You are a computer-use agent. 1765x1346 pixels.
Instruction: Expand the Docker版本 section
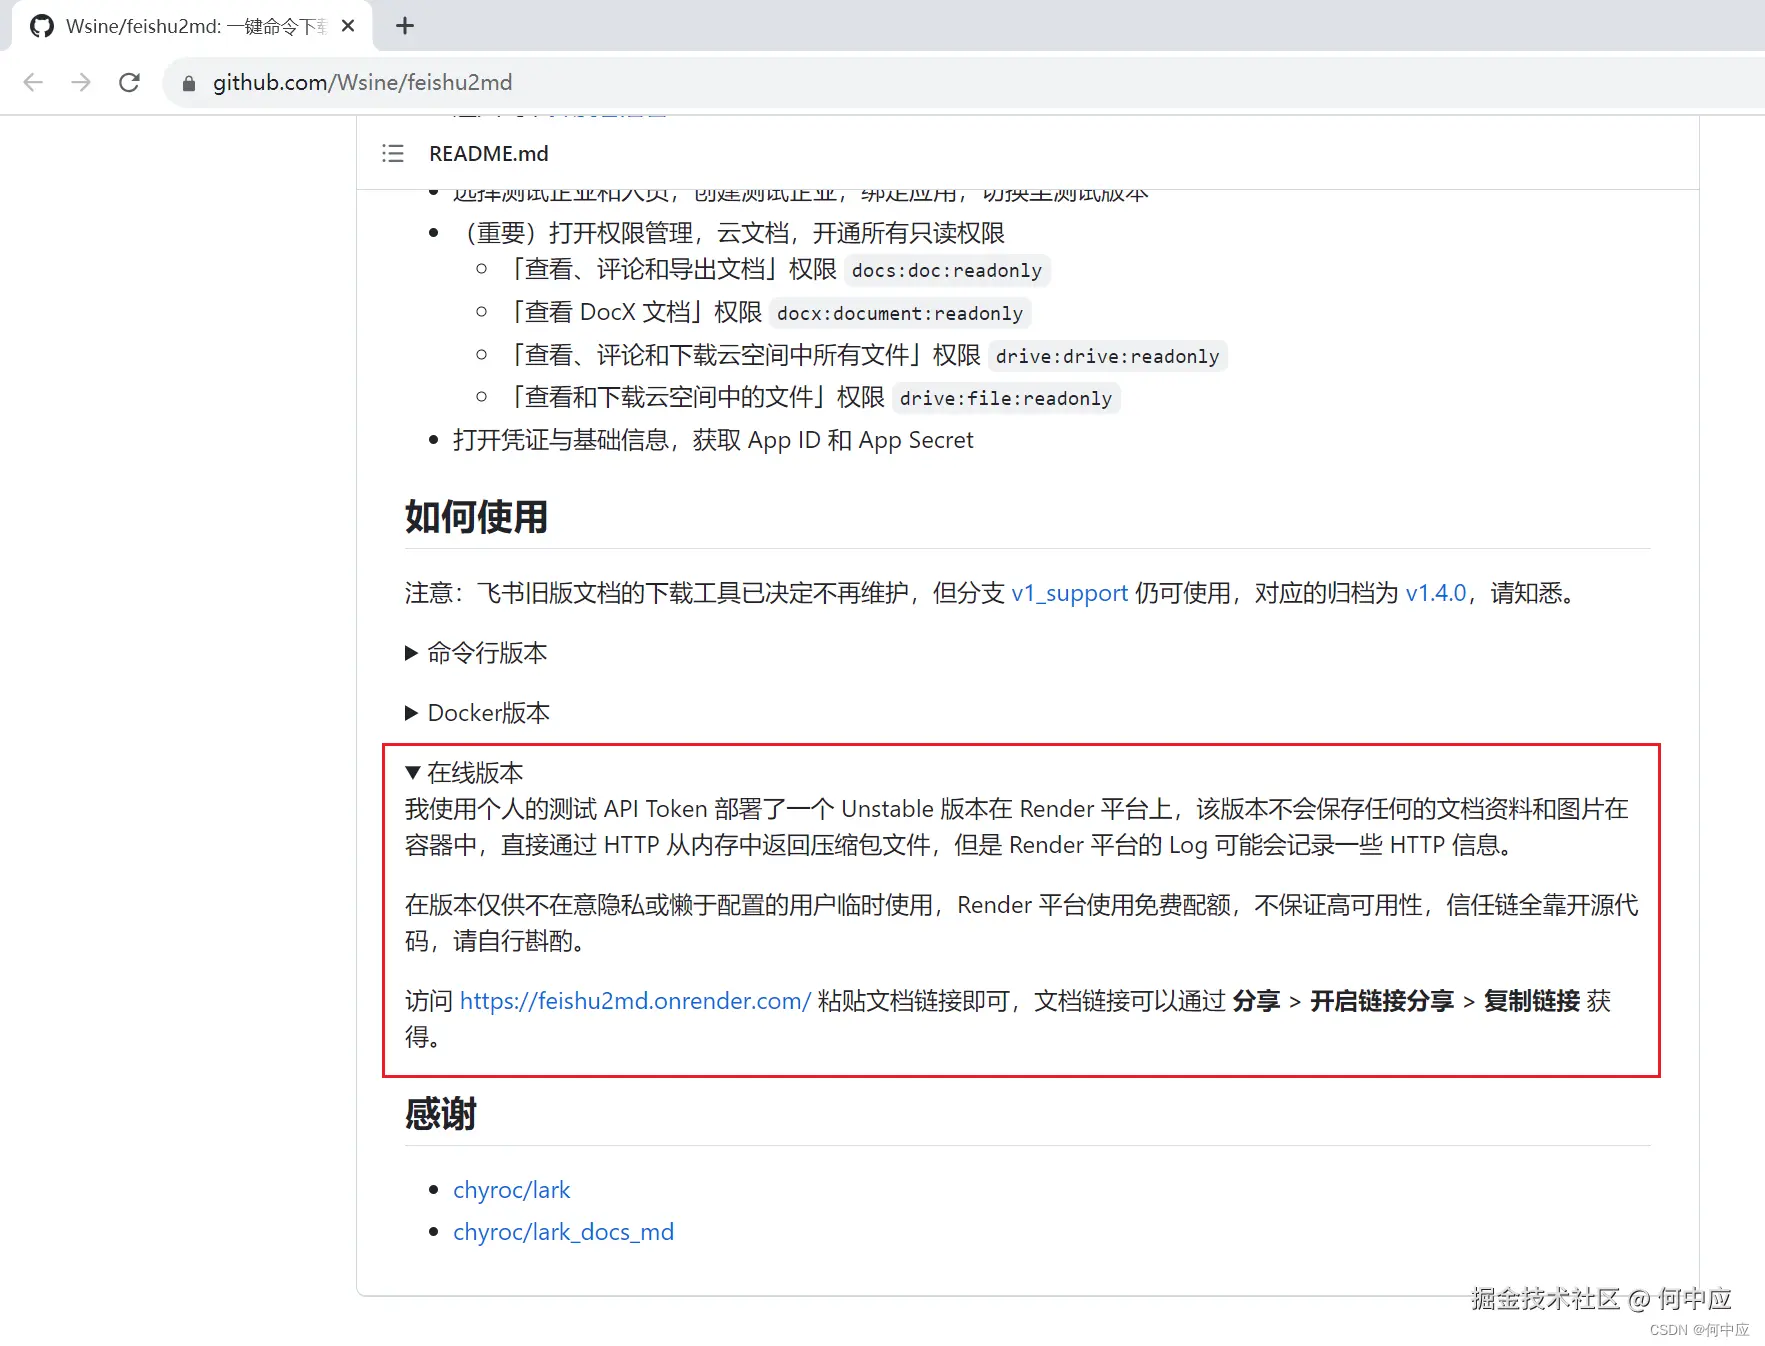coord(488,712)
